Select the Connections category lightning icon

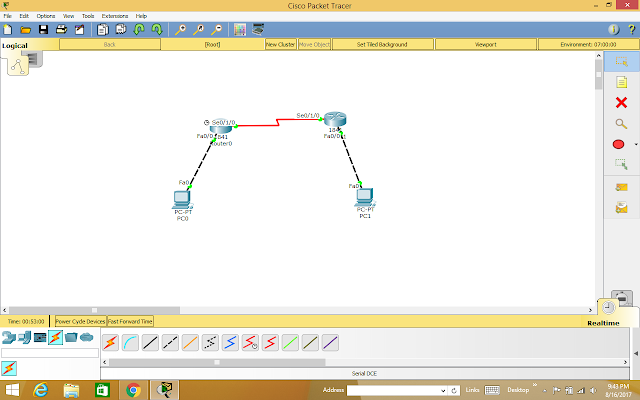coord(55,338)
